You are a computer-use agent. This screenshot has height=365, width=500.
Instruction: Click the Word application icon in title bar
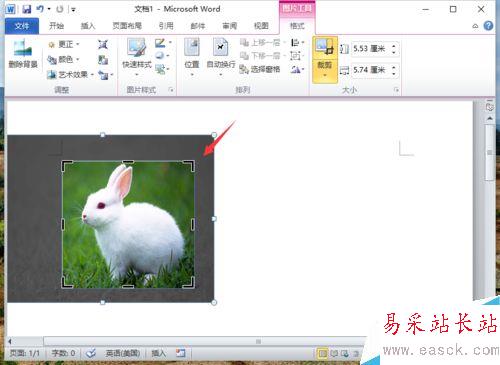coord(10,9)
